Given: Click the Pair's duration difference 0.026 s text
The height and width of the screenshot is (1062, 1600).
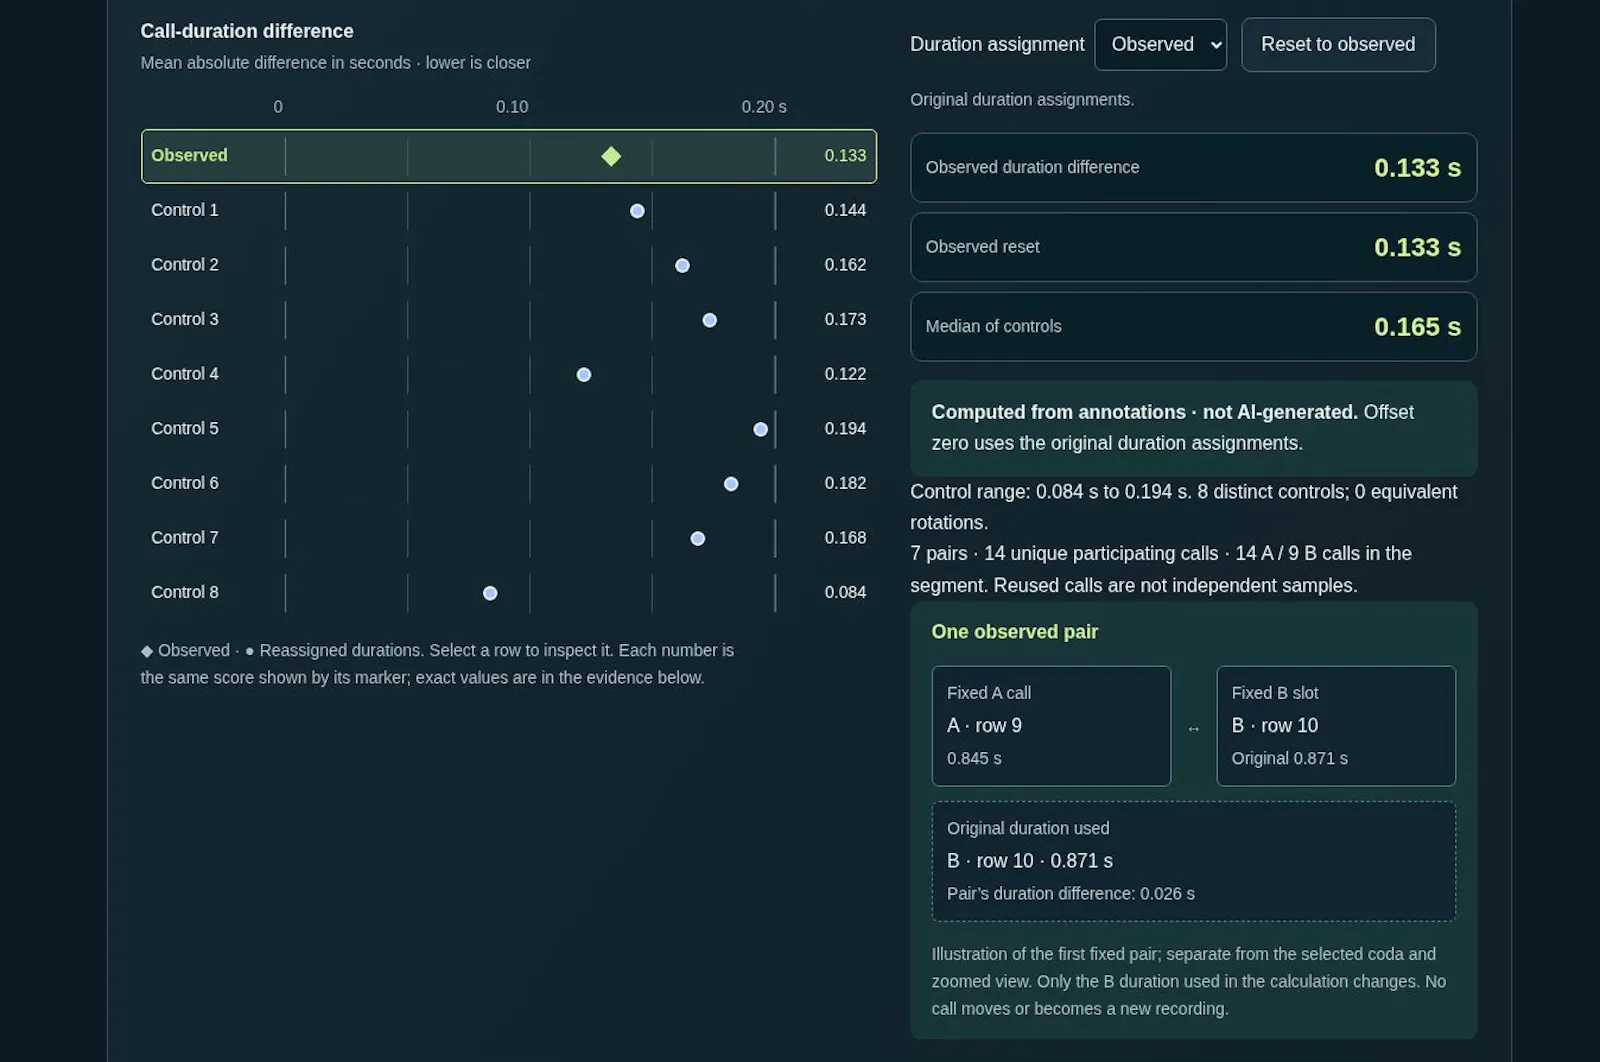Looking at the screenshot, I should [1070, 894].
